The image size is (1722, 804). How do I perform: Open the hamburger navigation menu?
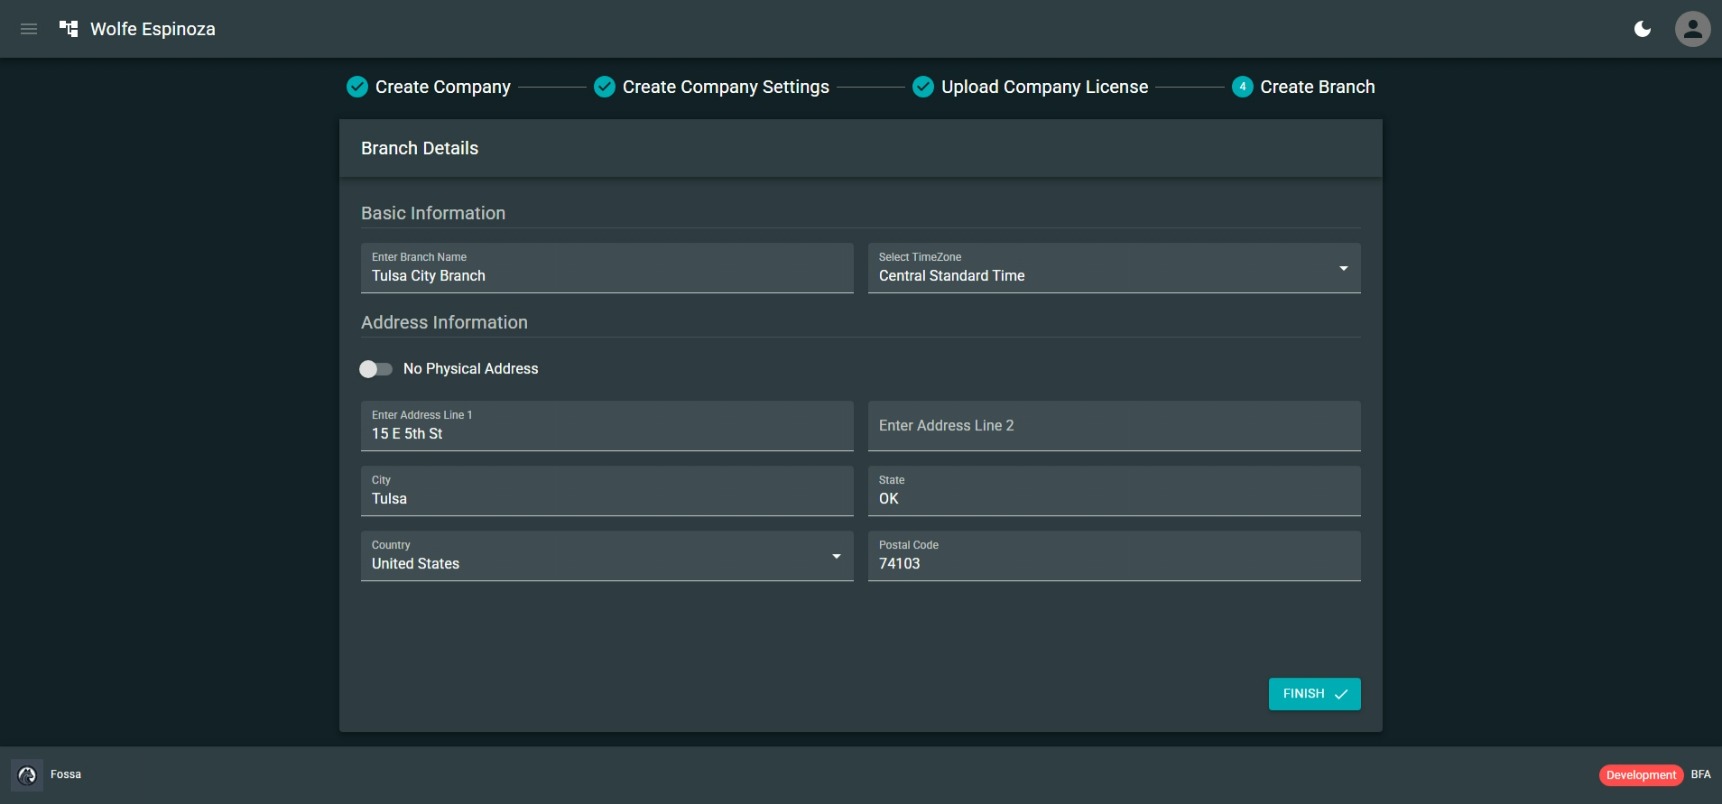pyautogui.click(x=29, y=29)
